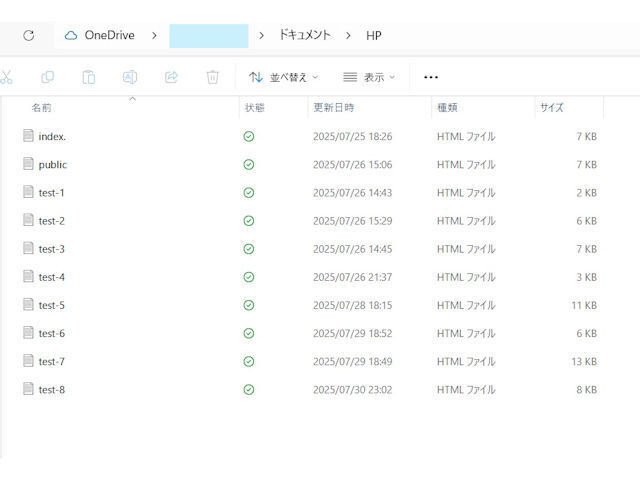Select the index. HTML file
The width and height of the screenshot is (640, 480).
(x=52, y=136)
